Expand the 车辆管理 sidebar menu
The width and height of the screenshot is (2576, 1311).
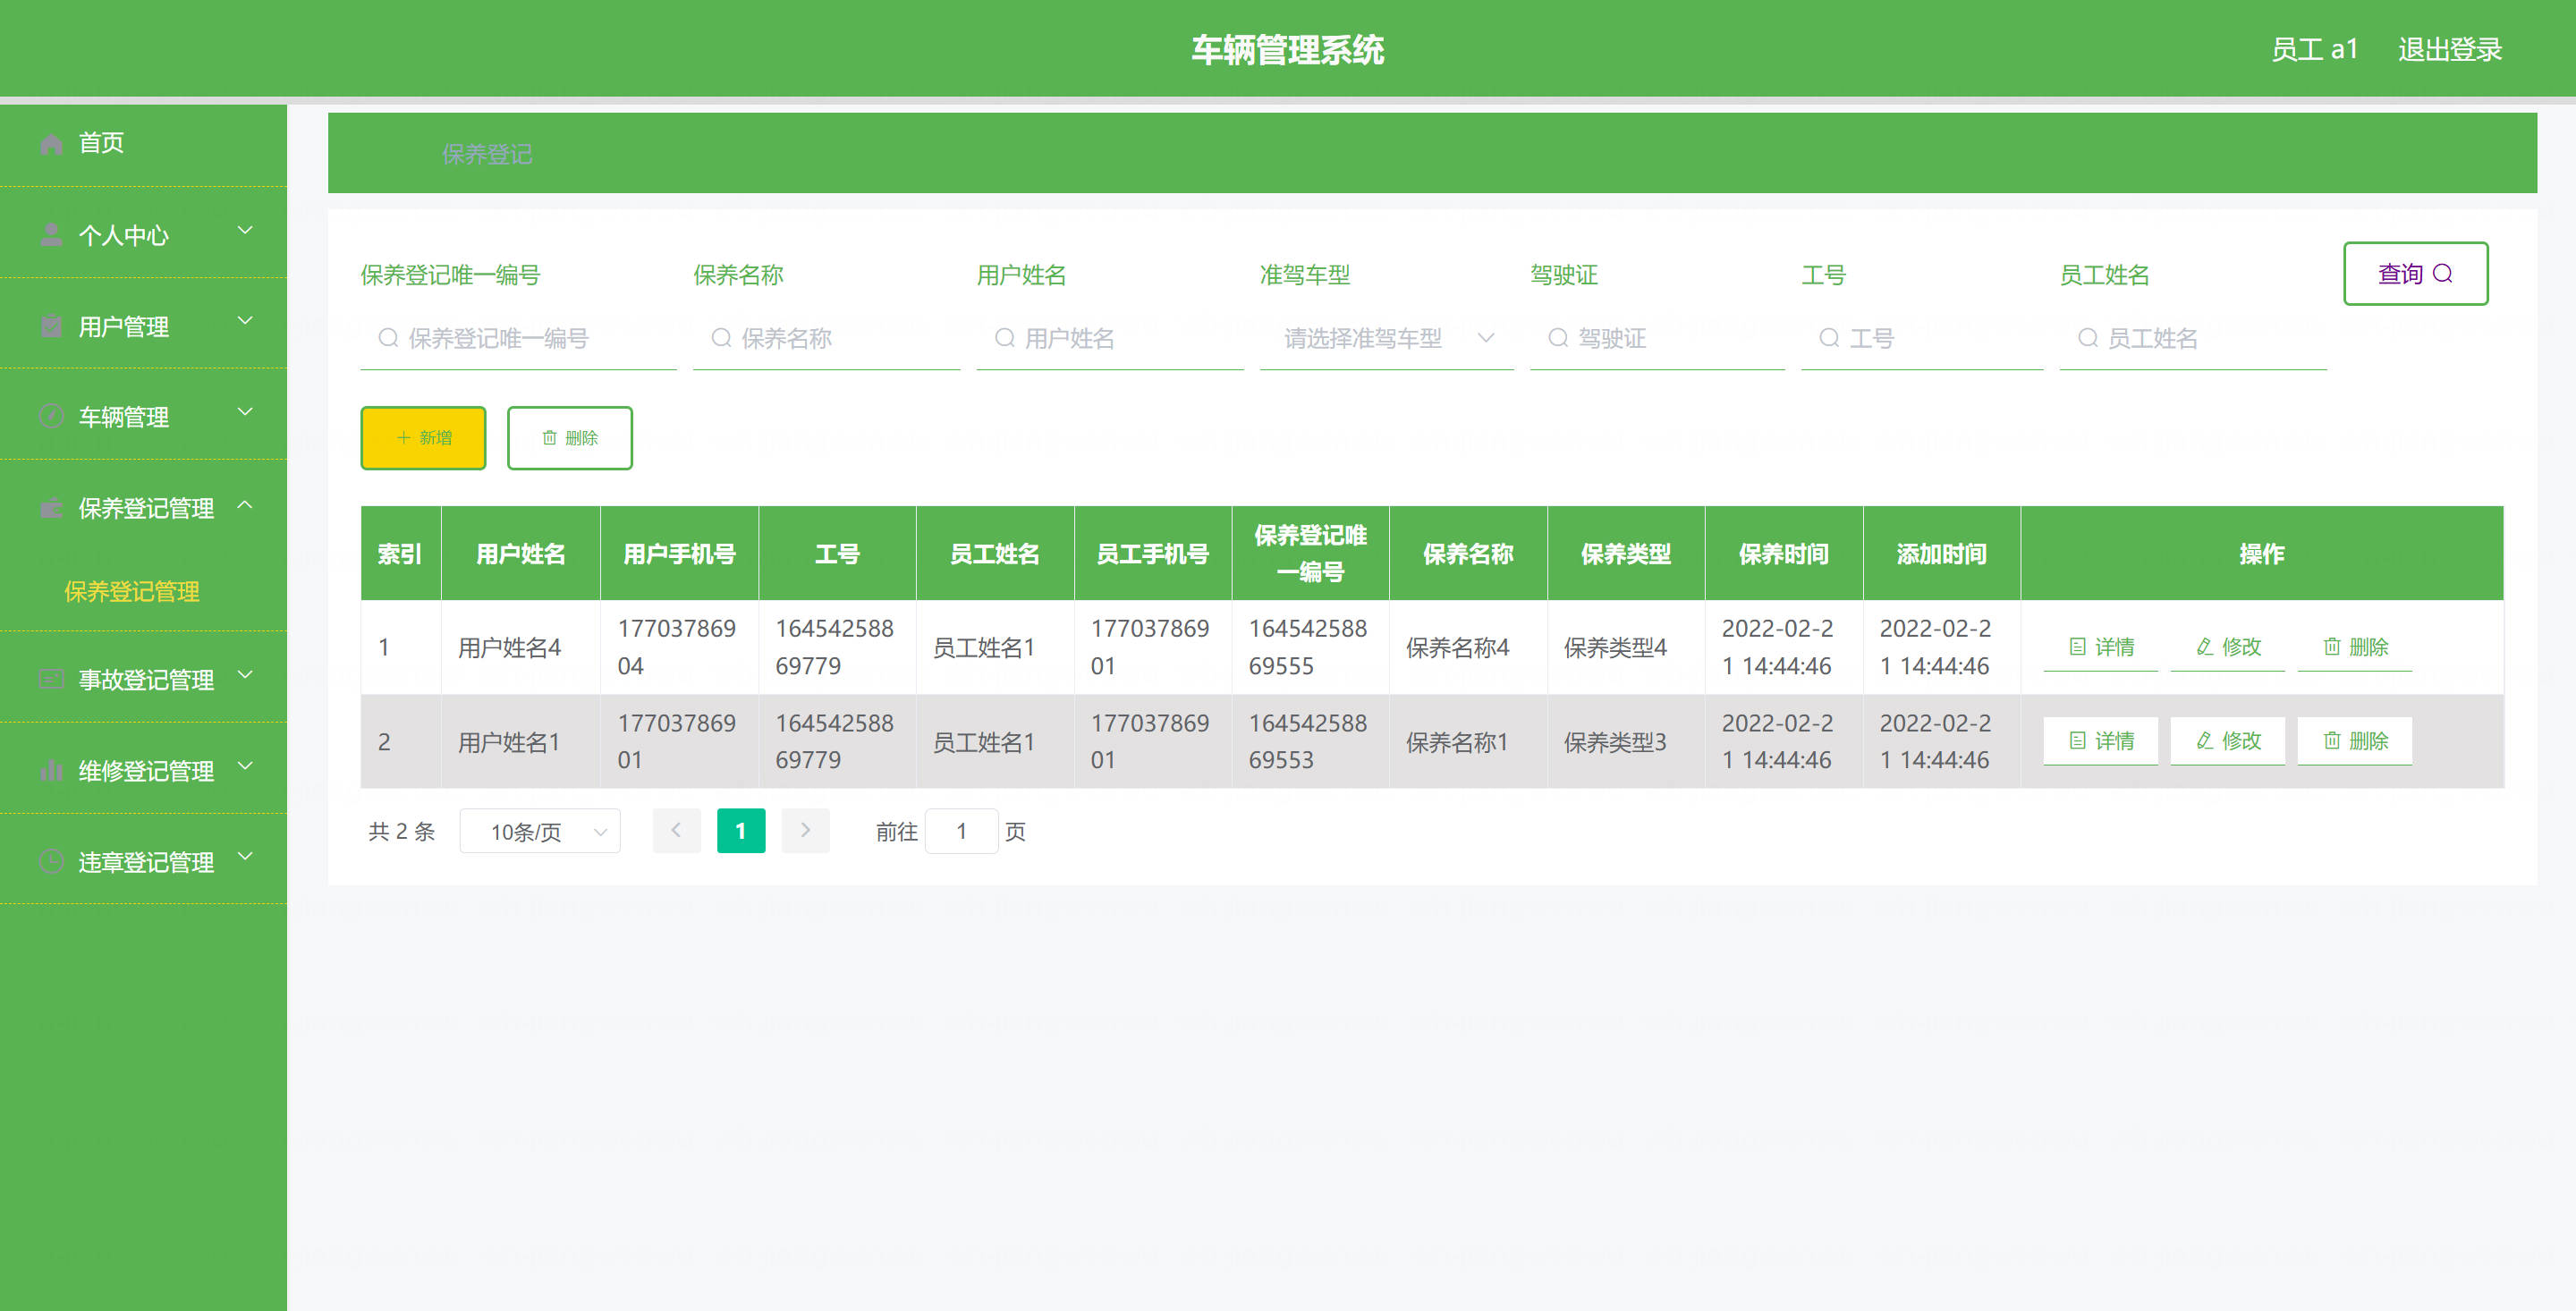pyautogui.click(x=143, y=416)
